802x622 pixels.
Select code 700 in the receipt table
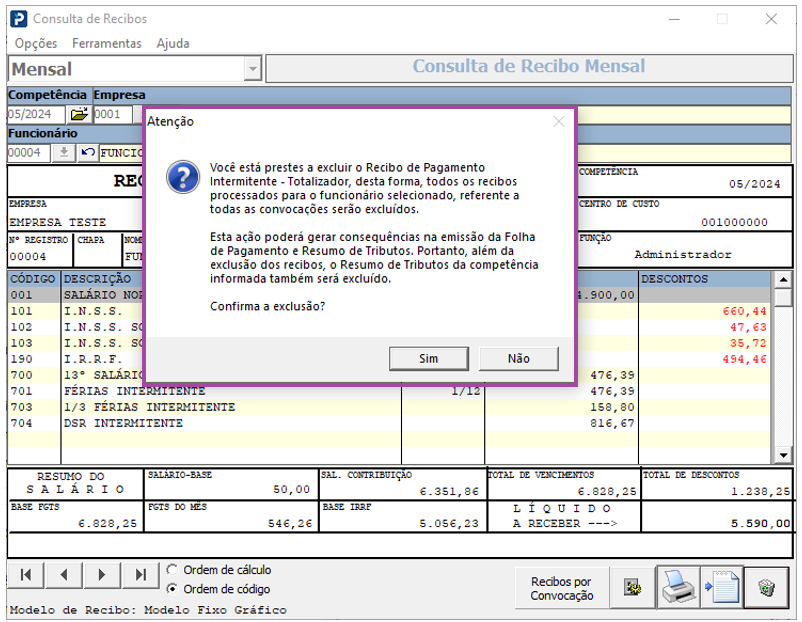click(21, 375)
